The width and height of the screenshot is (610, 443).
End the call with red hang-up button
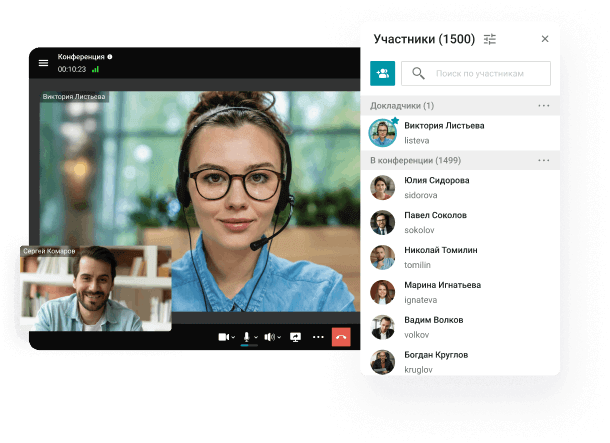(x=342, y=337)
